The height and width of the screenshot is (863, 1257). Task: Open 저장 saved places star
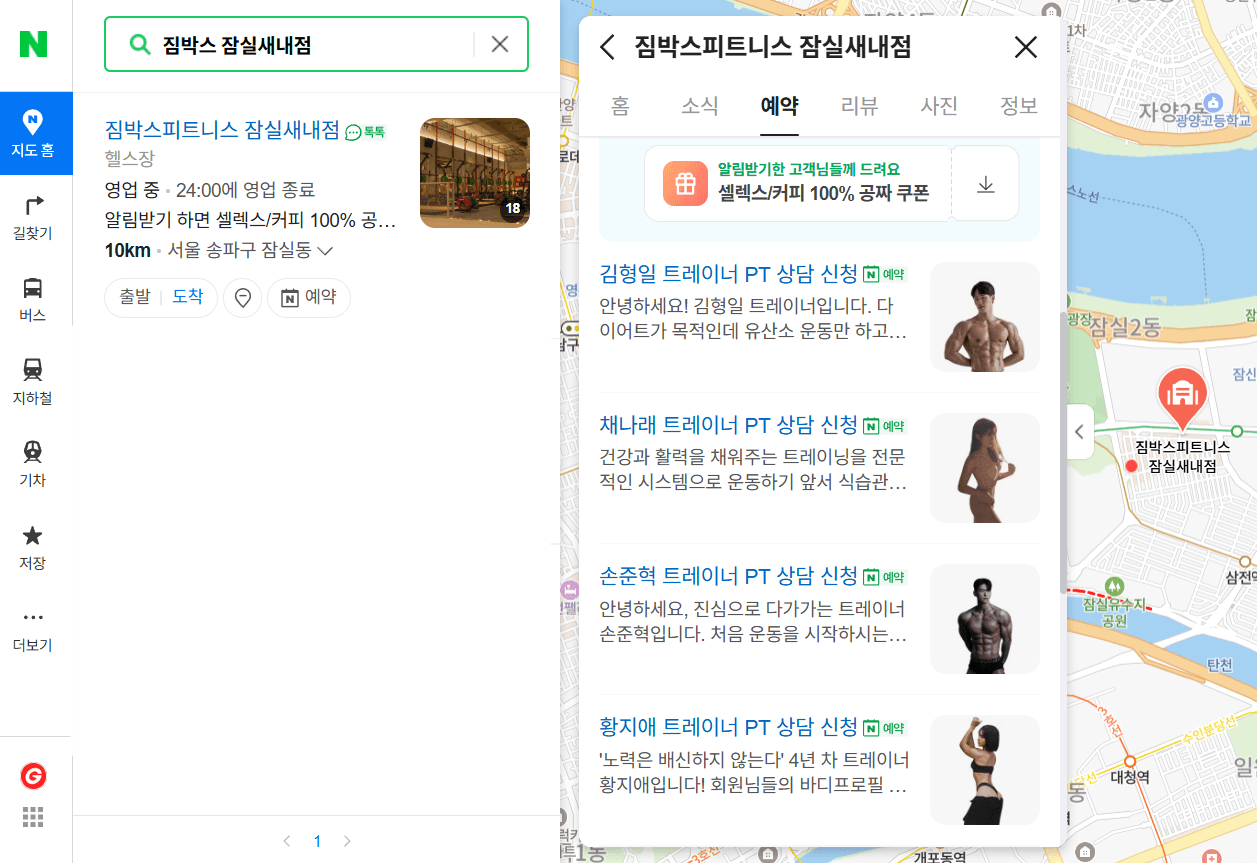[33, 547]
